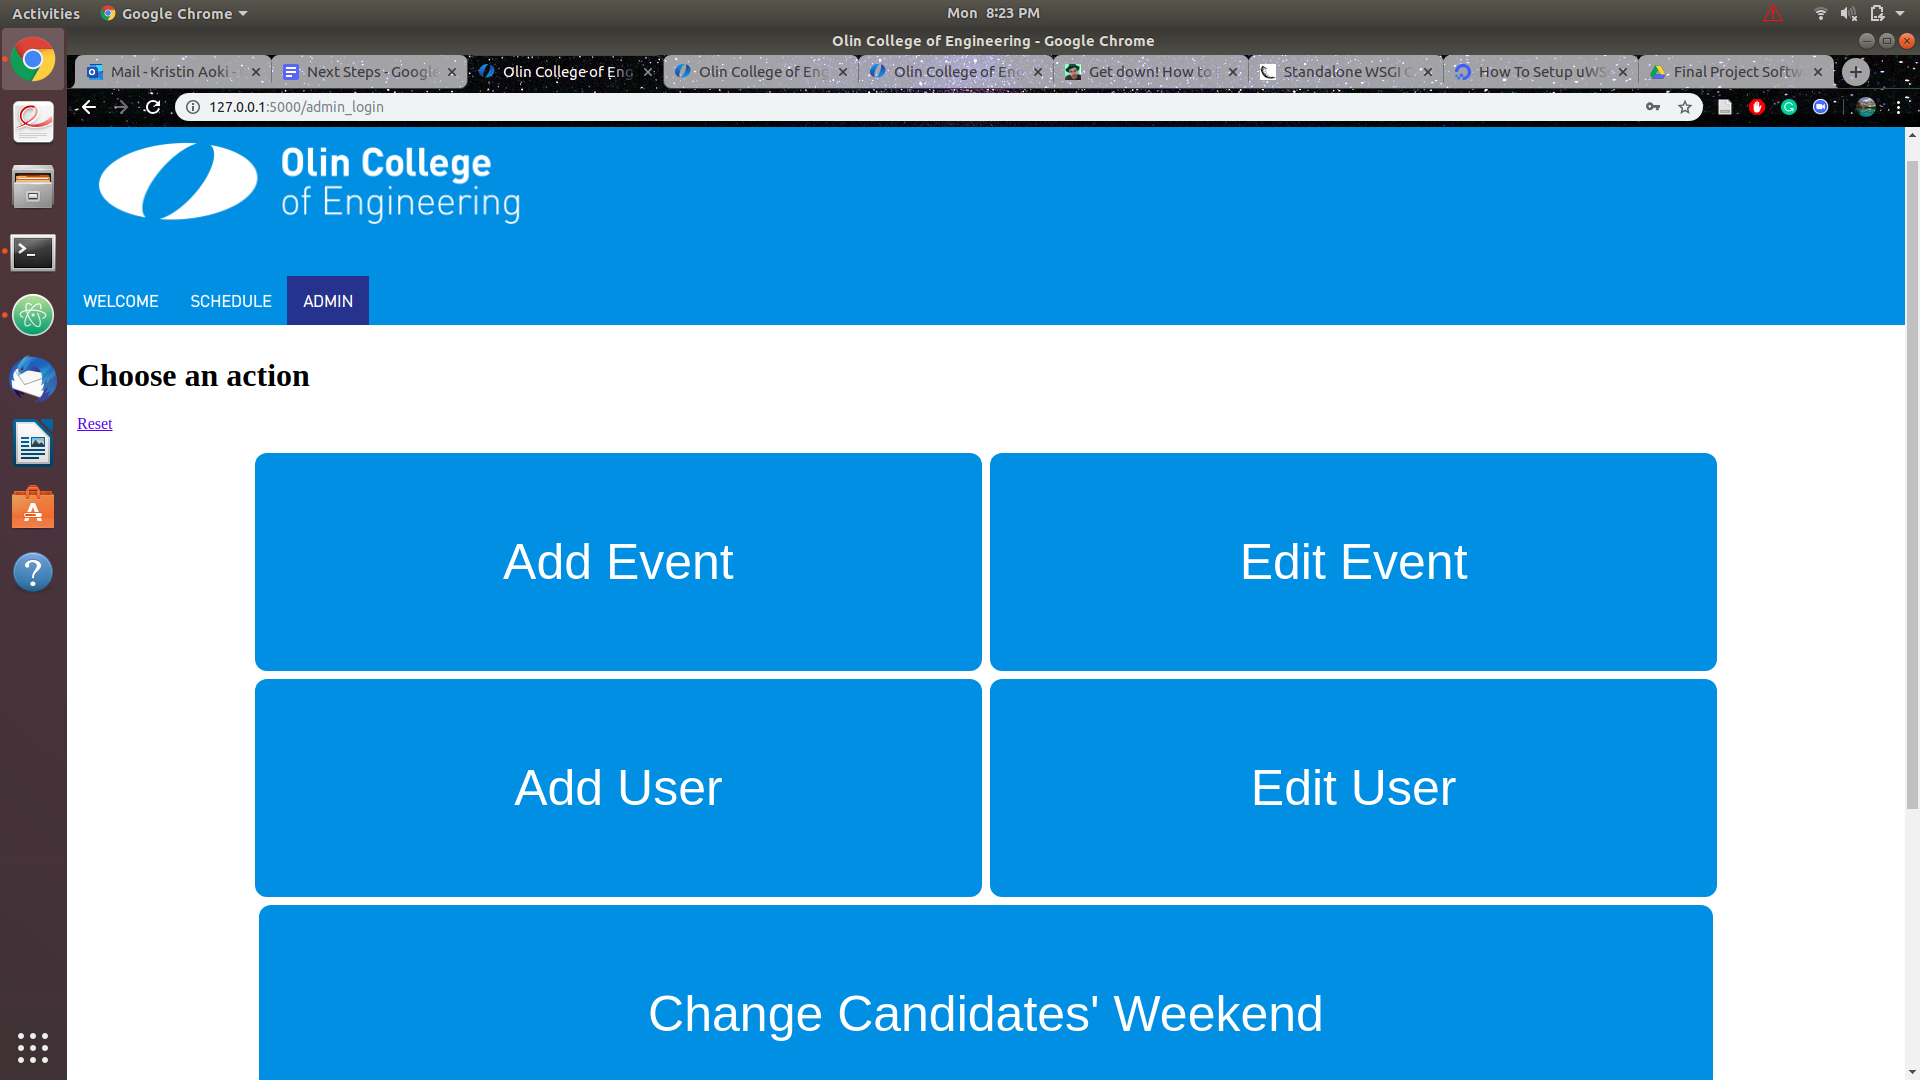Click Change Candidates' Weekend option

click(x=985, y=1014)
